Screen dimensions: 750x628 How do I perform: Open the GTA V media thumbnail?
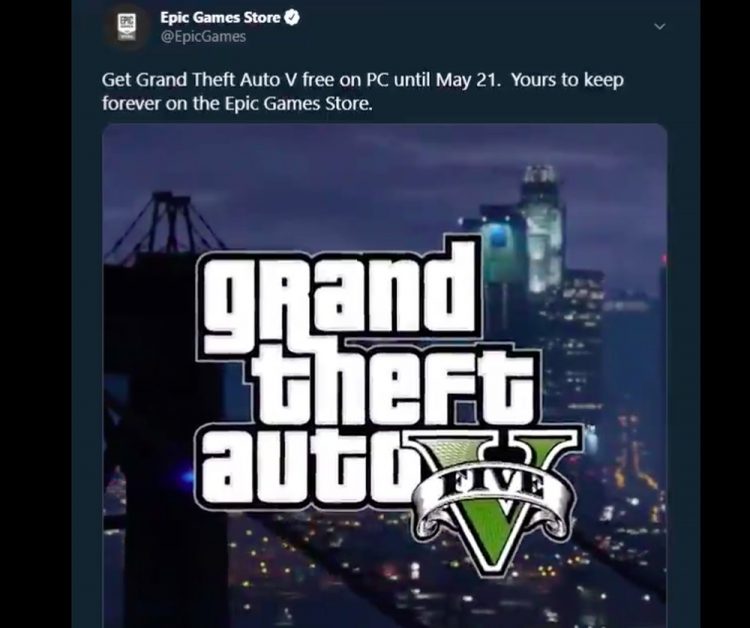pos(385,375)
